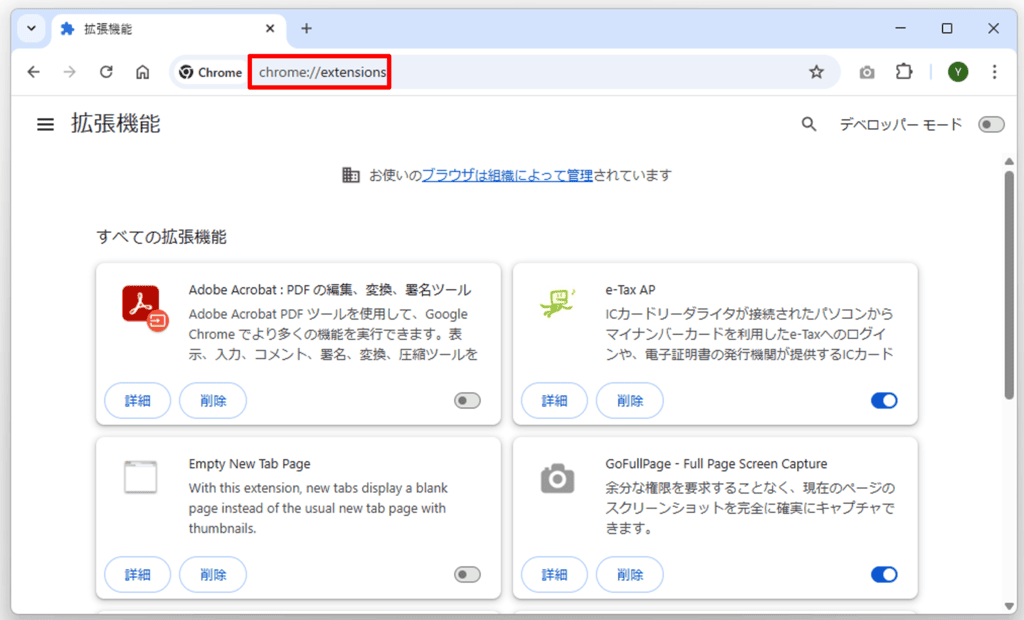The width and height of the screenshot is (1024, 620).
Task: Open the three-dot Chrome menu
Action: (x=993, y=71)
